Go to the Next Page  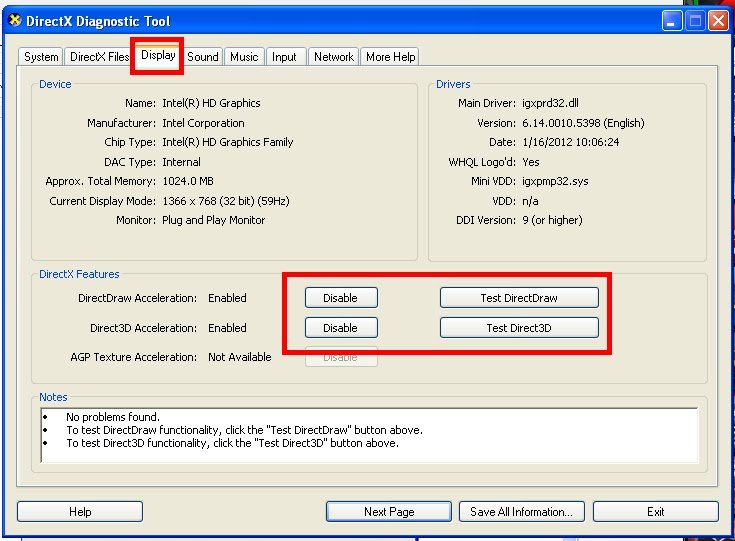389,511
